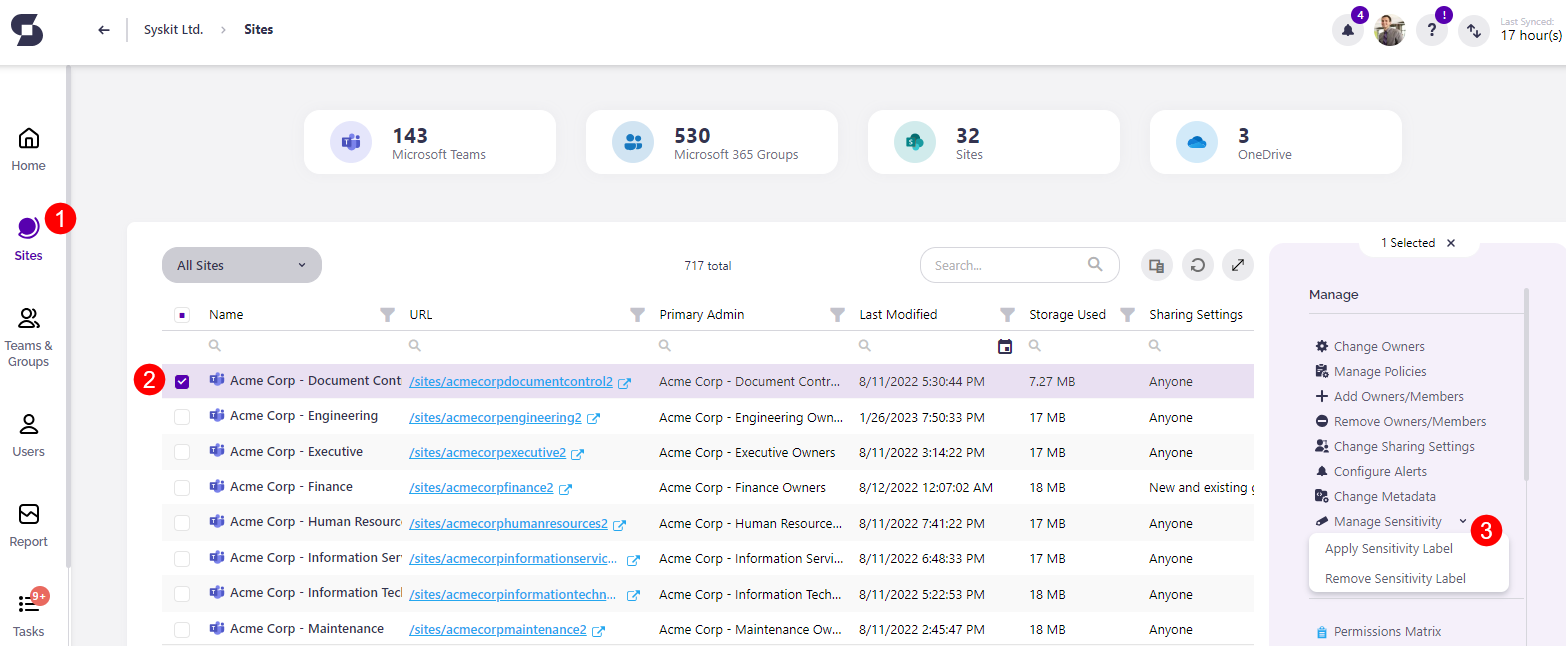Viewport: 1566px width, 646px height.
Task: Click the expand fullscreen icon near the search box
Action: pos(1237,264)
